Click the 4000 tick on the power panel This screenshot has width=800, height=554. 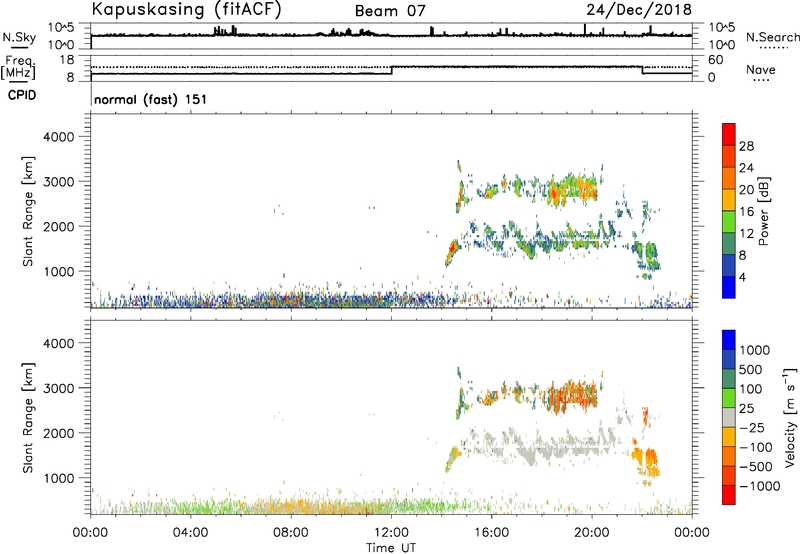coord(59,137)
